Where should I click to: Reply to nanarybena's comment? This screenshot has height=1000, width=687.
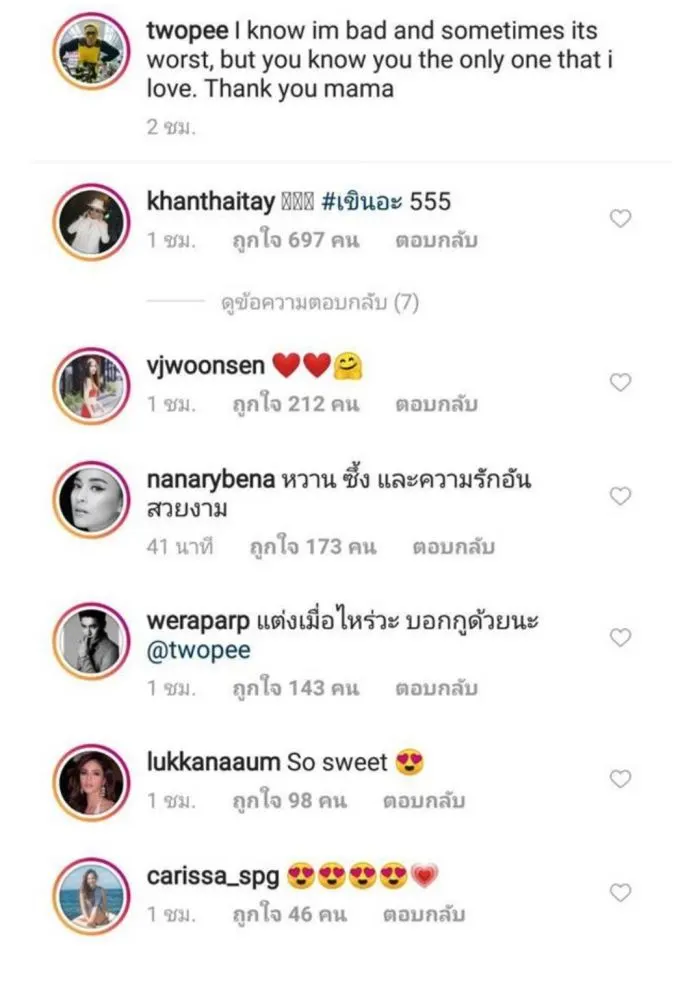454,547
